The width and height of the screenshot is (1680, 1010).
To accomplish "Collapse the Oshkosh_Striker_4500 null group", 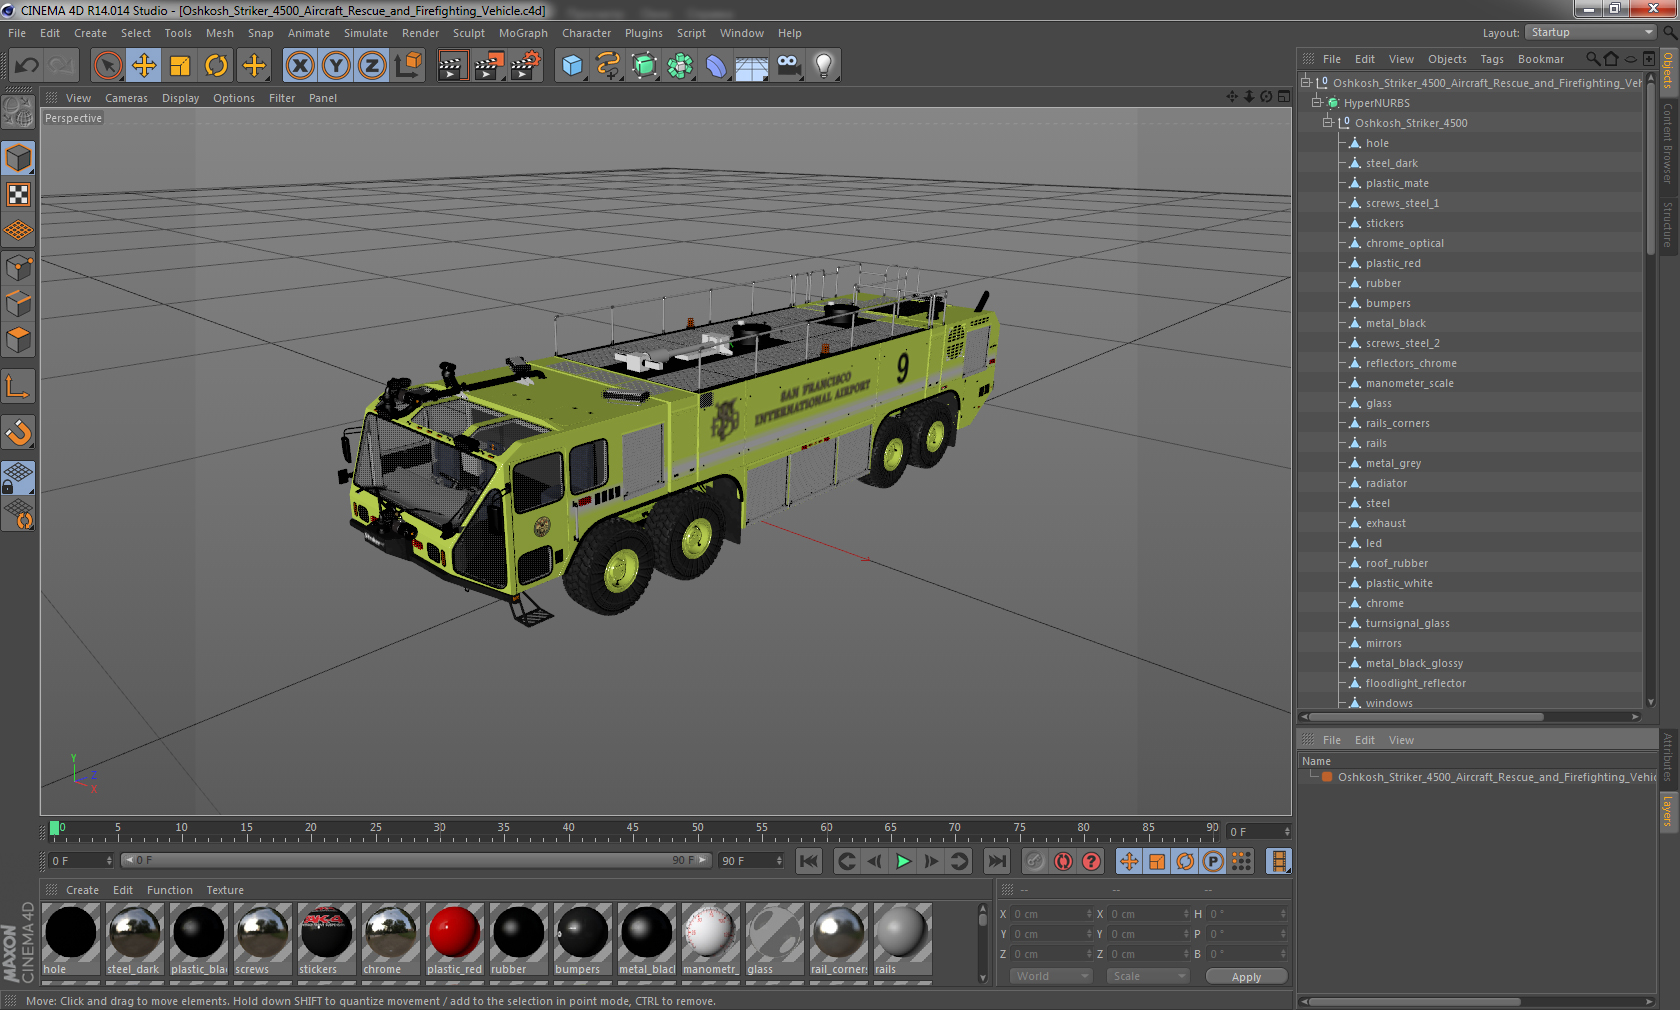I will (x=1328, y=123).
